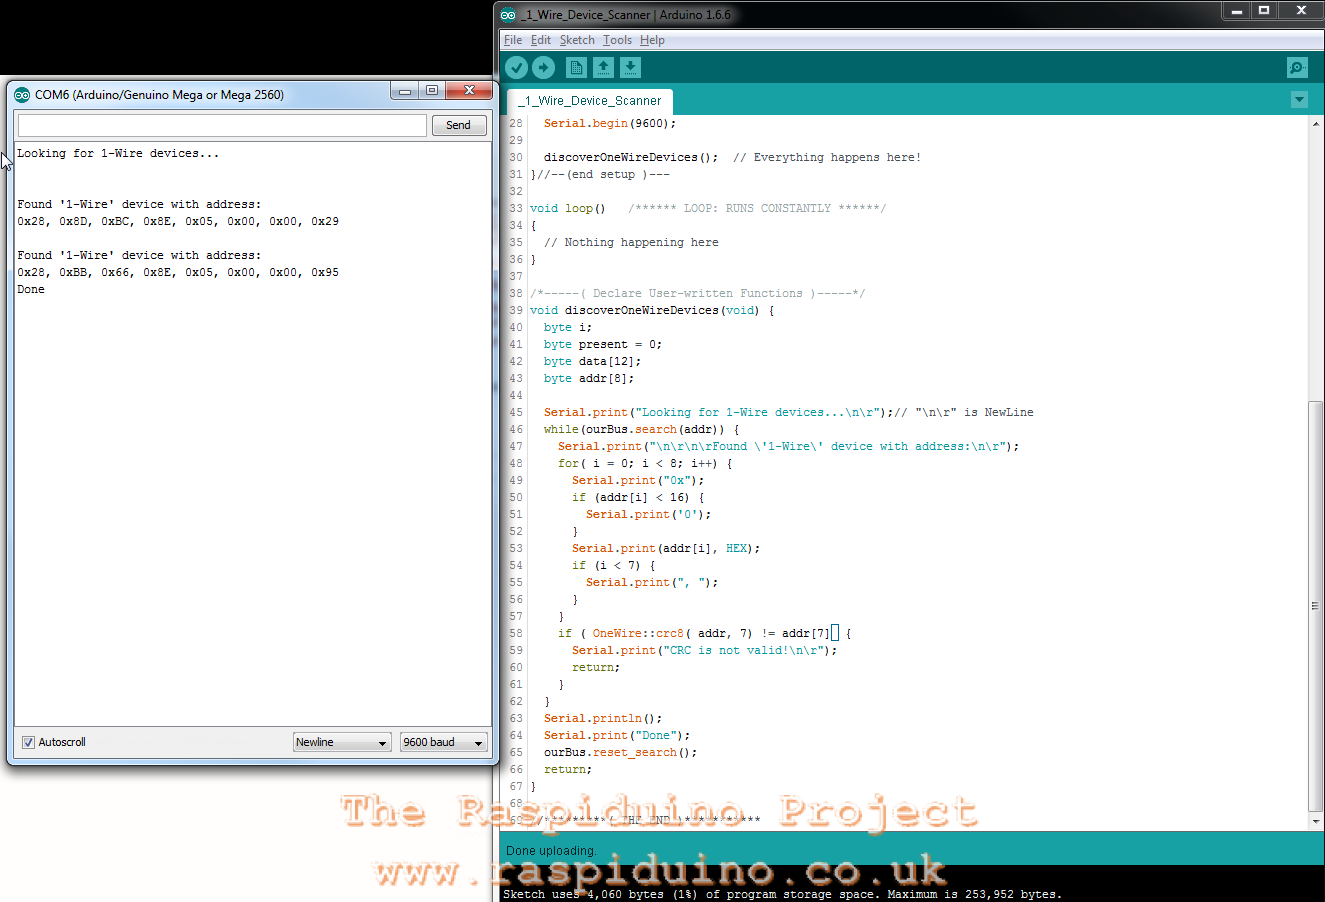1325x902 pixels.
Task: Click the serial monitor text input field
Action: coord(222,125)
